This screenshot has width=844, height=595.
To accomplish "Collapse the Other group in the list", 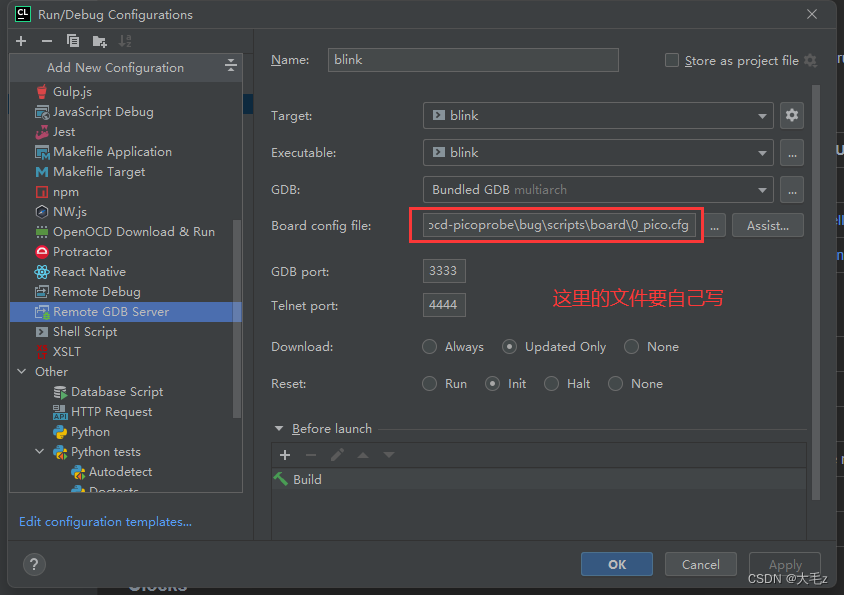I will coord(22,371).
